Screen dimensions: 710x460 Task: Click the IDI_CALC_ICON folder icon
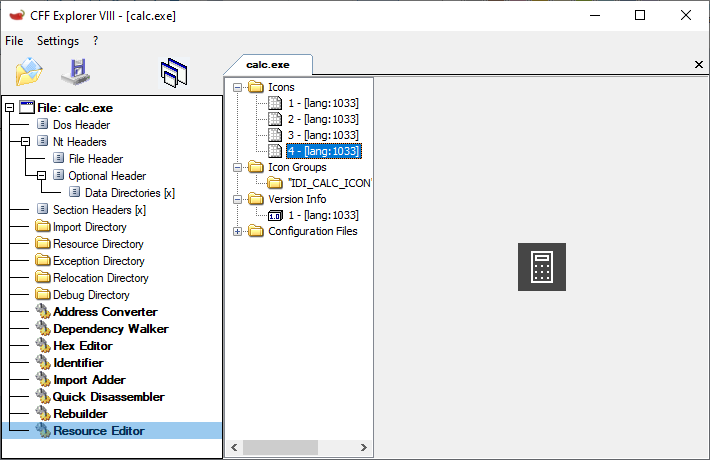275,183
